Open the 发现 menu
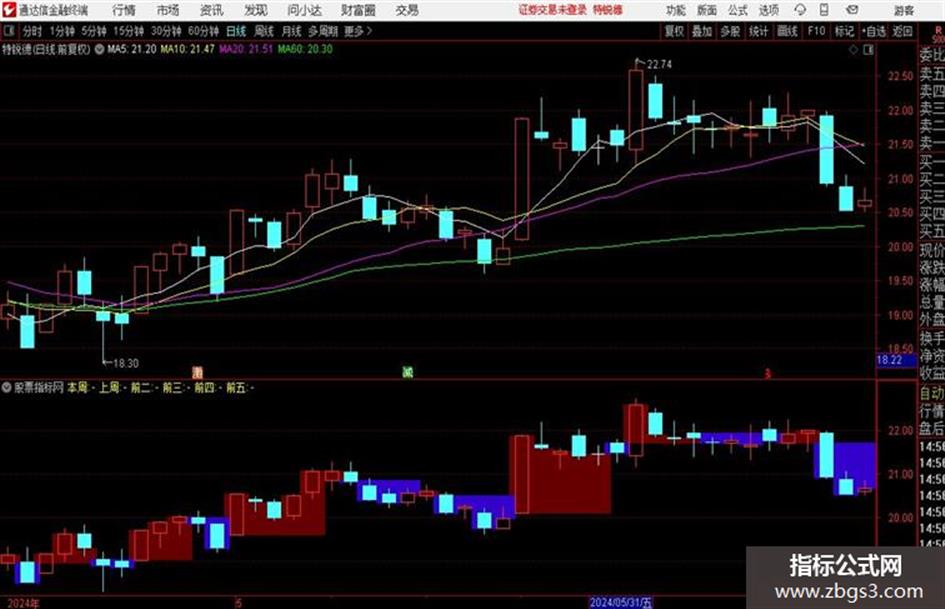Image resolution: width=945 pixels, height=609 pixels. click(256, 10)
